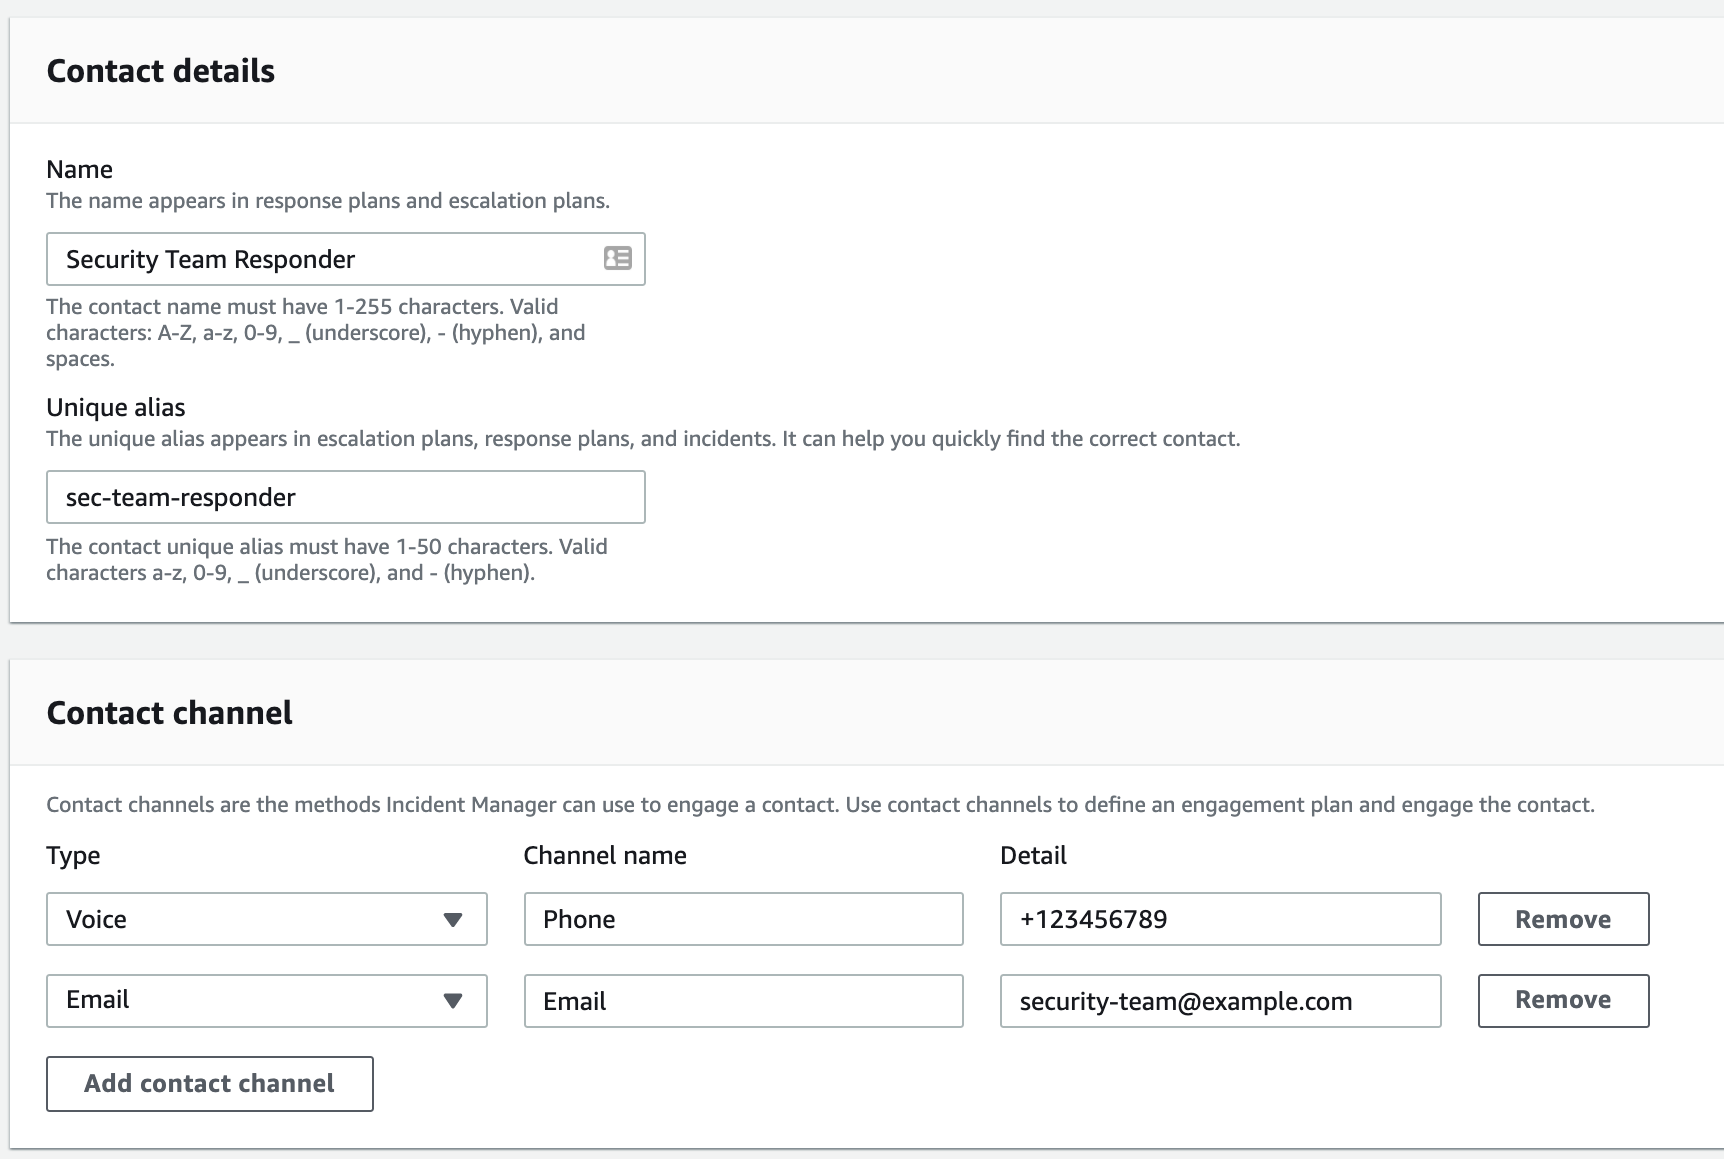Open the Email channel type dropdown
This screenshot has height=1159, width=1724.
[265, 1001]
